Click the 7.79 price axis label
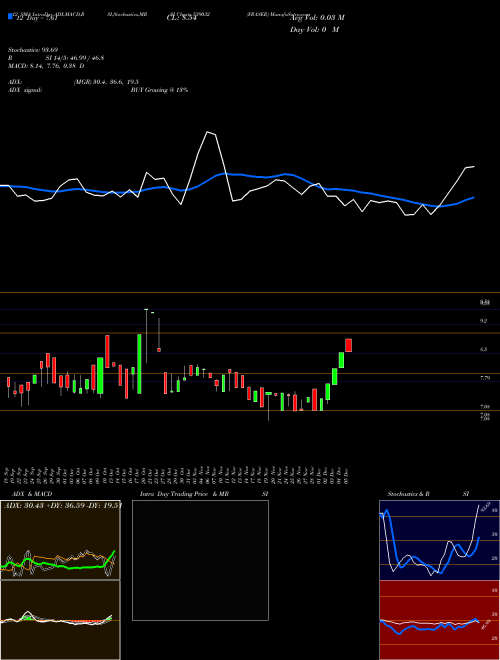The height and width of the screenshot is (660, 500). tap(485, 378)
